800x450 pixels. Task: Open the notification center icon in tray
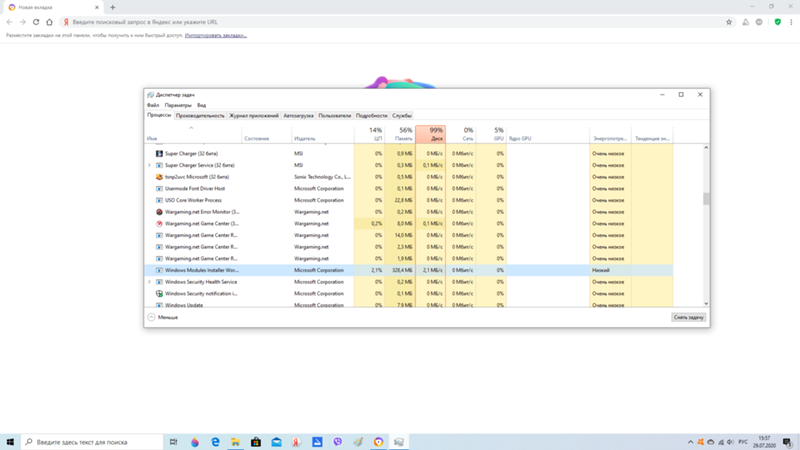pos(787,442)
